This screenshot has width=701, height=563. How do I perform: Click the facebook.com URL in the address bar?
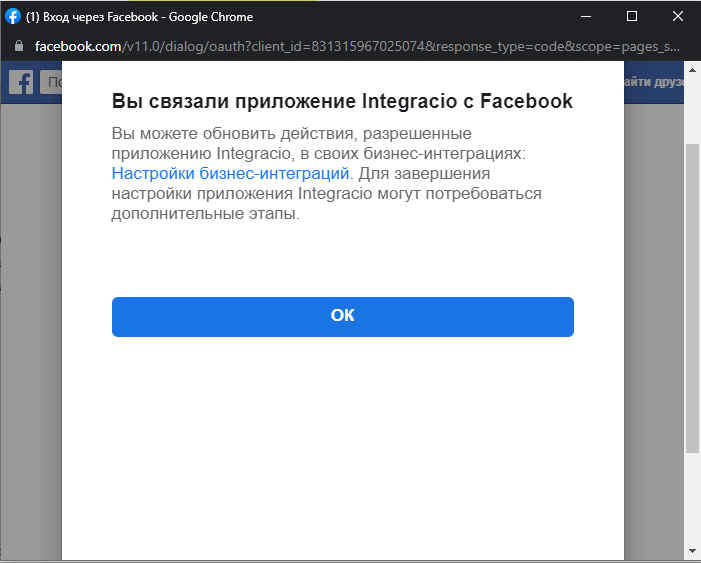point(357,47)
